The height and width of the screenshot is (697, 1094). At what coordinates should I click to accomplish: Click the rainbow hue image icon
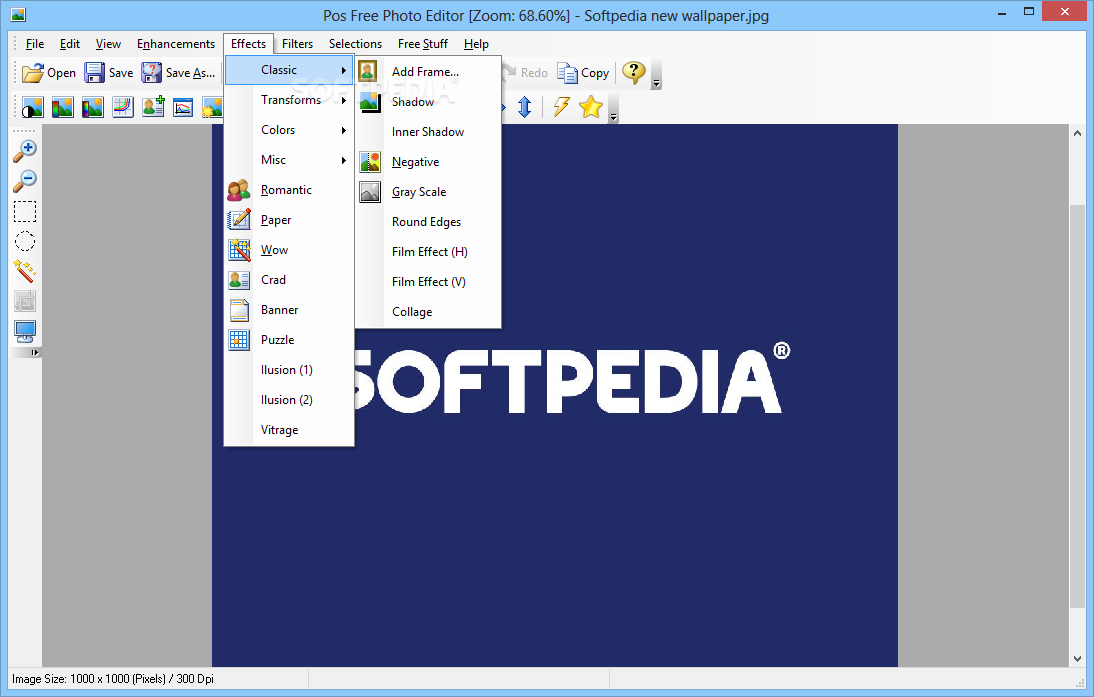pyautogui.click(x=93, y=107)
